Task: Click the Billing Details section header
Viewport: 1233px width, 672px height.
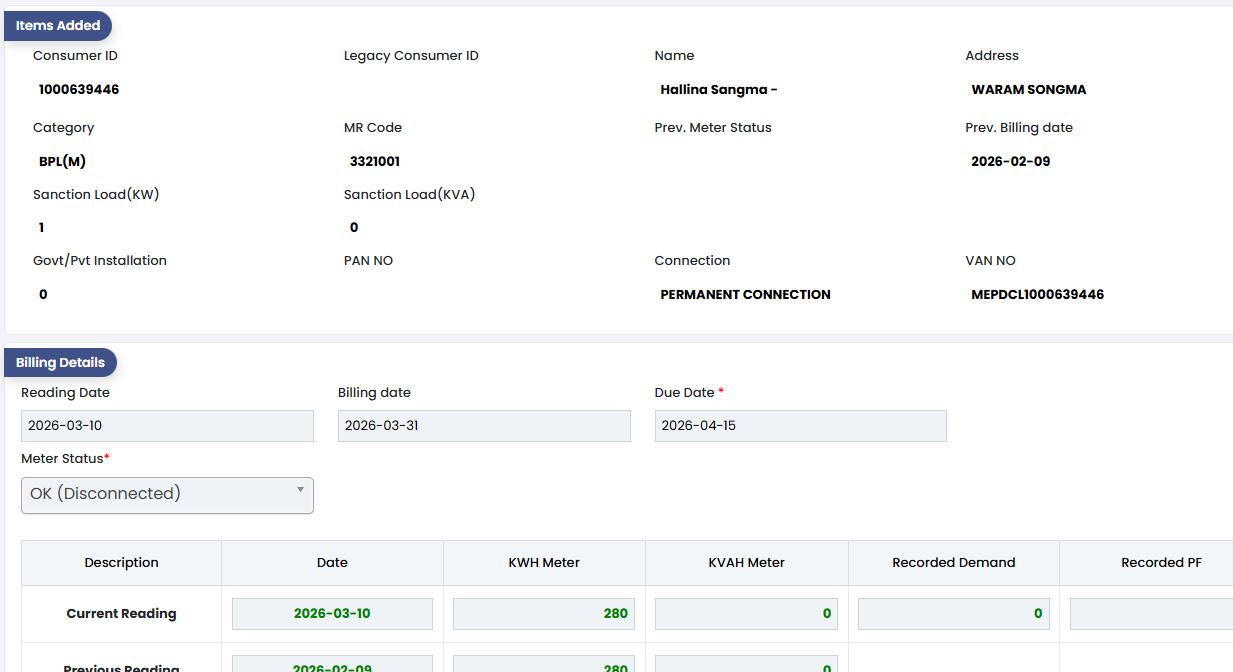Action: [60, 363]
